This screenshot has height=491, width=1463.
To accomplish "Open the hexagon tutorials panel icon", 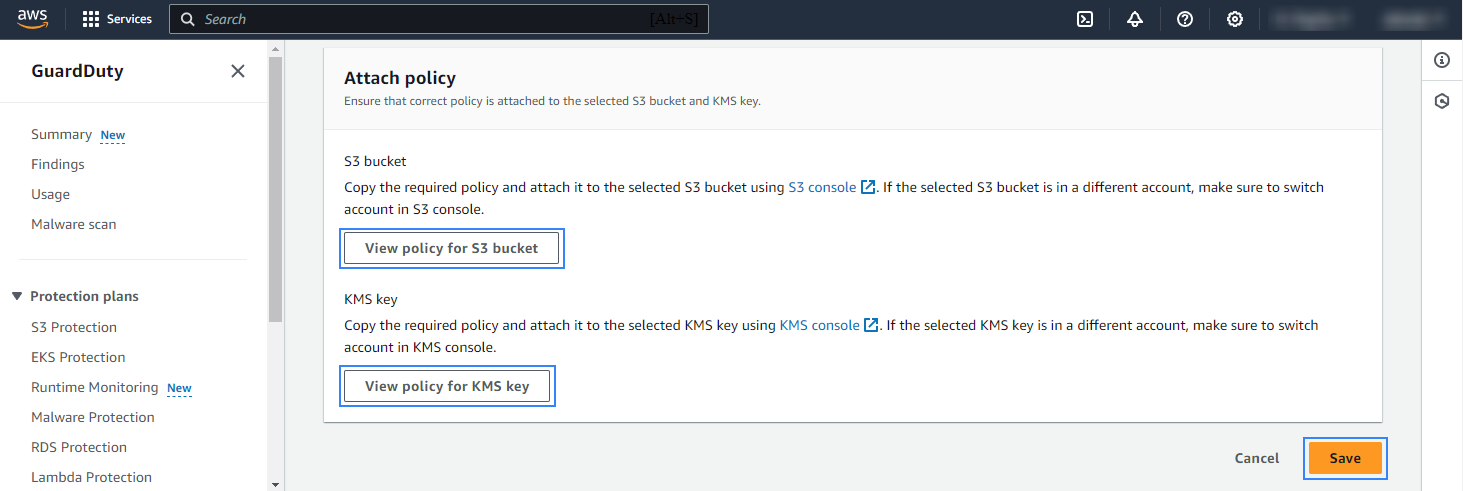I will click(x=1442, y=101).
